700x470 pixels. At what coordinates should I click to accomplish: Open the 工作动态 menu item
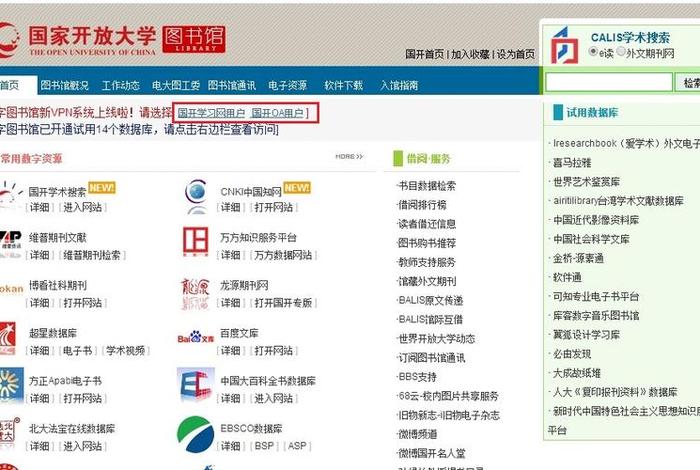pos(121,85)
